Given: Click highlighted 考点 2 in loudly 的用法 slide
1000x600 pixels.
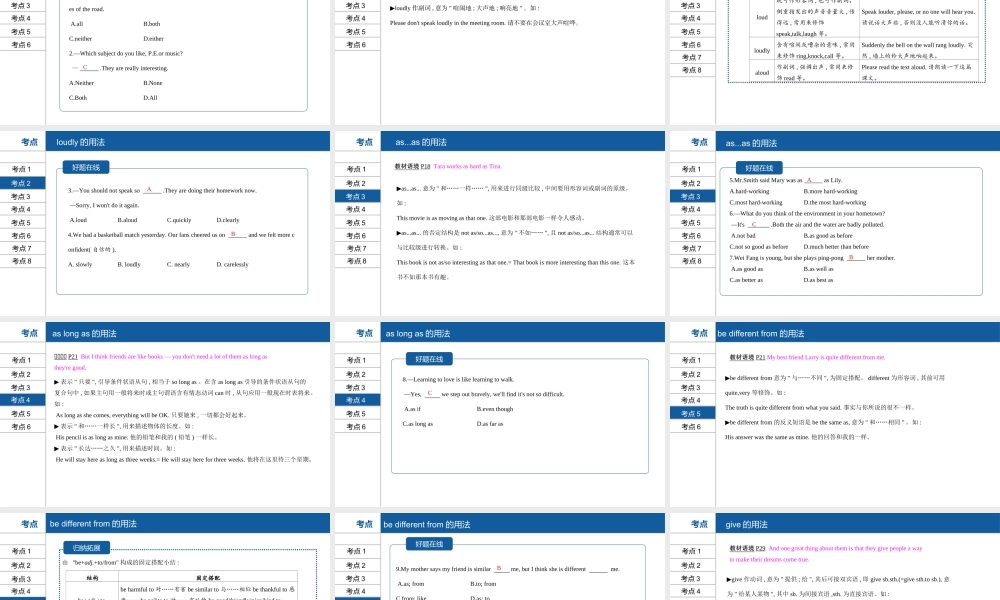Looking at the screenshot, I should coord(22,183).
